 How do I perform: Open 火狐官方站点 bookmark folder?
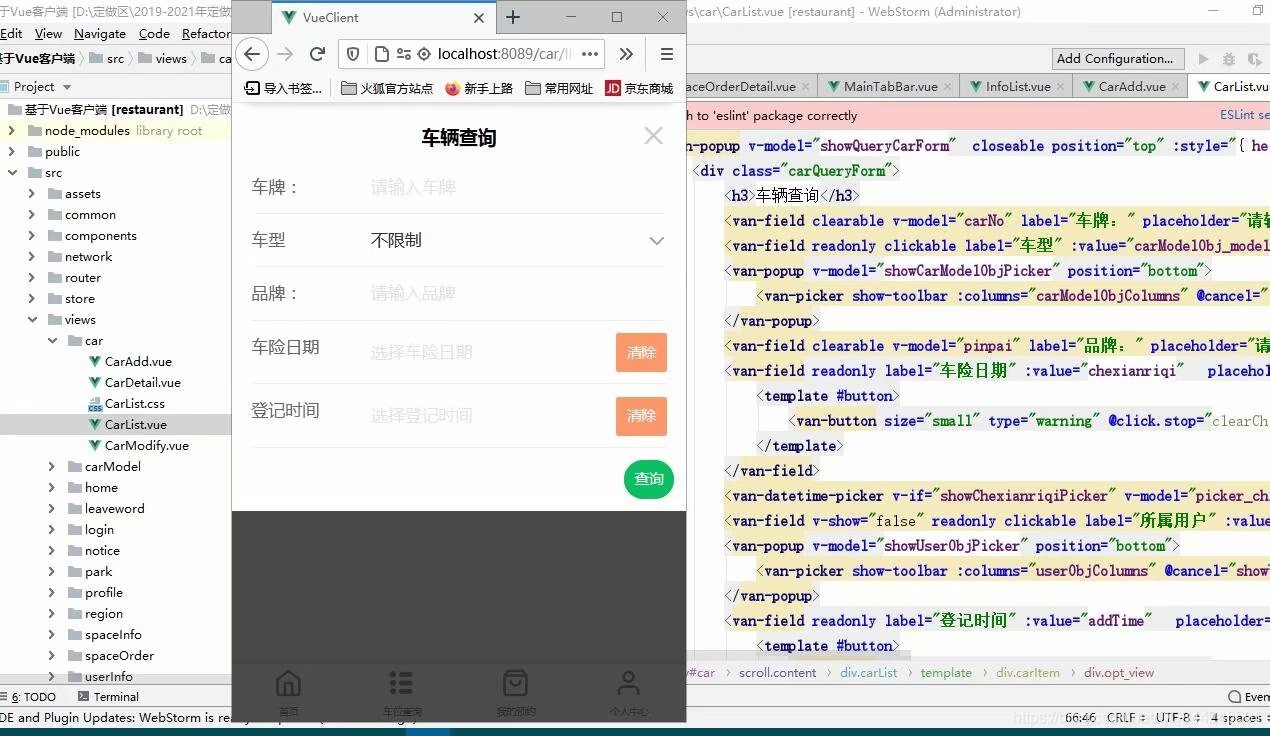point(387,88)
